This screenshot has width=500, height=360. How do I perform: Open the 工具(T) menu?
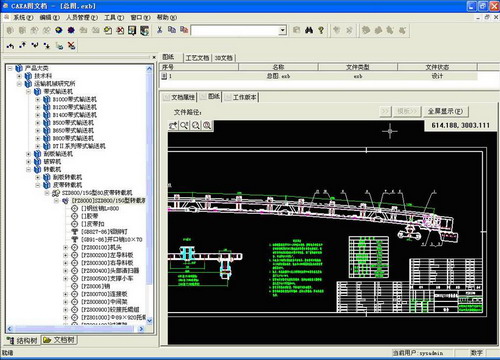[x=114, y=17]
